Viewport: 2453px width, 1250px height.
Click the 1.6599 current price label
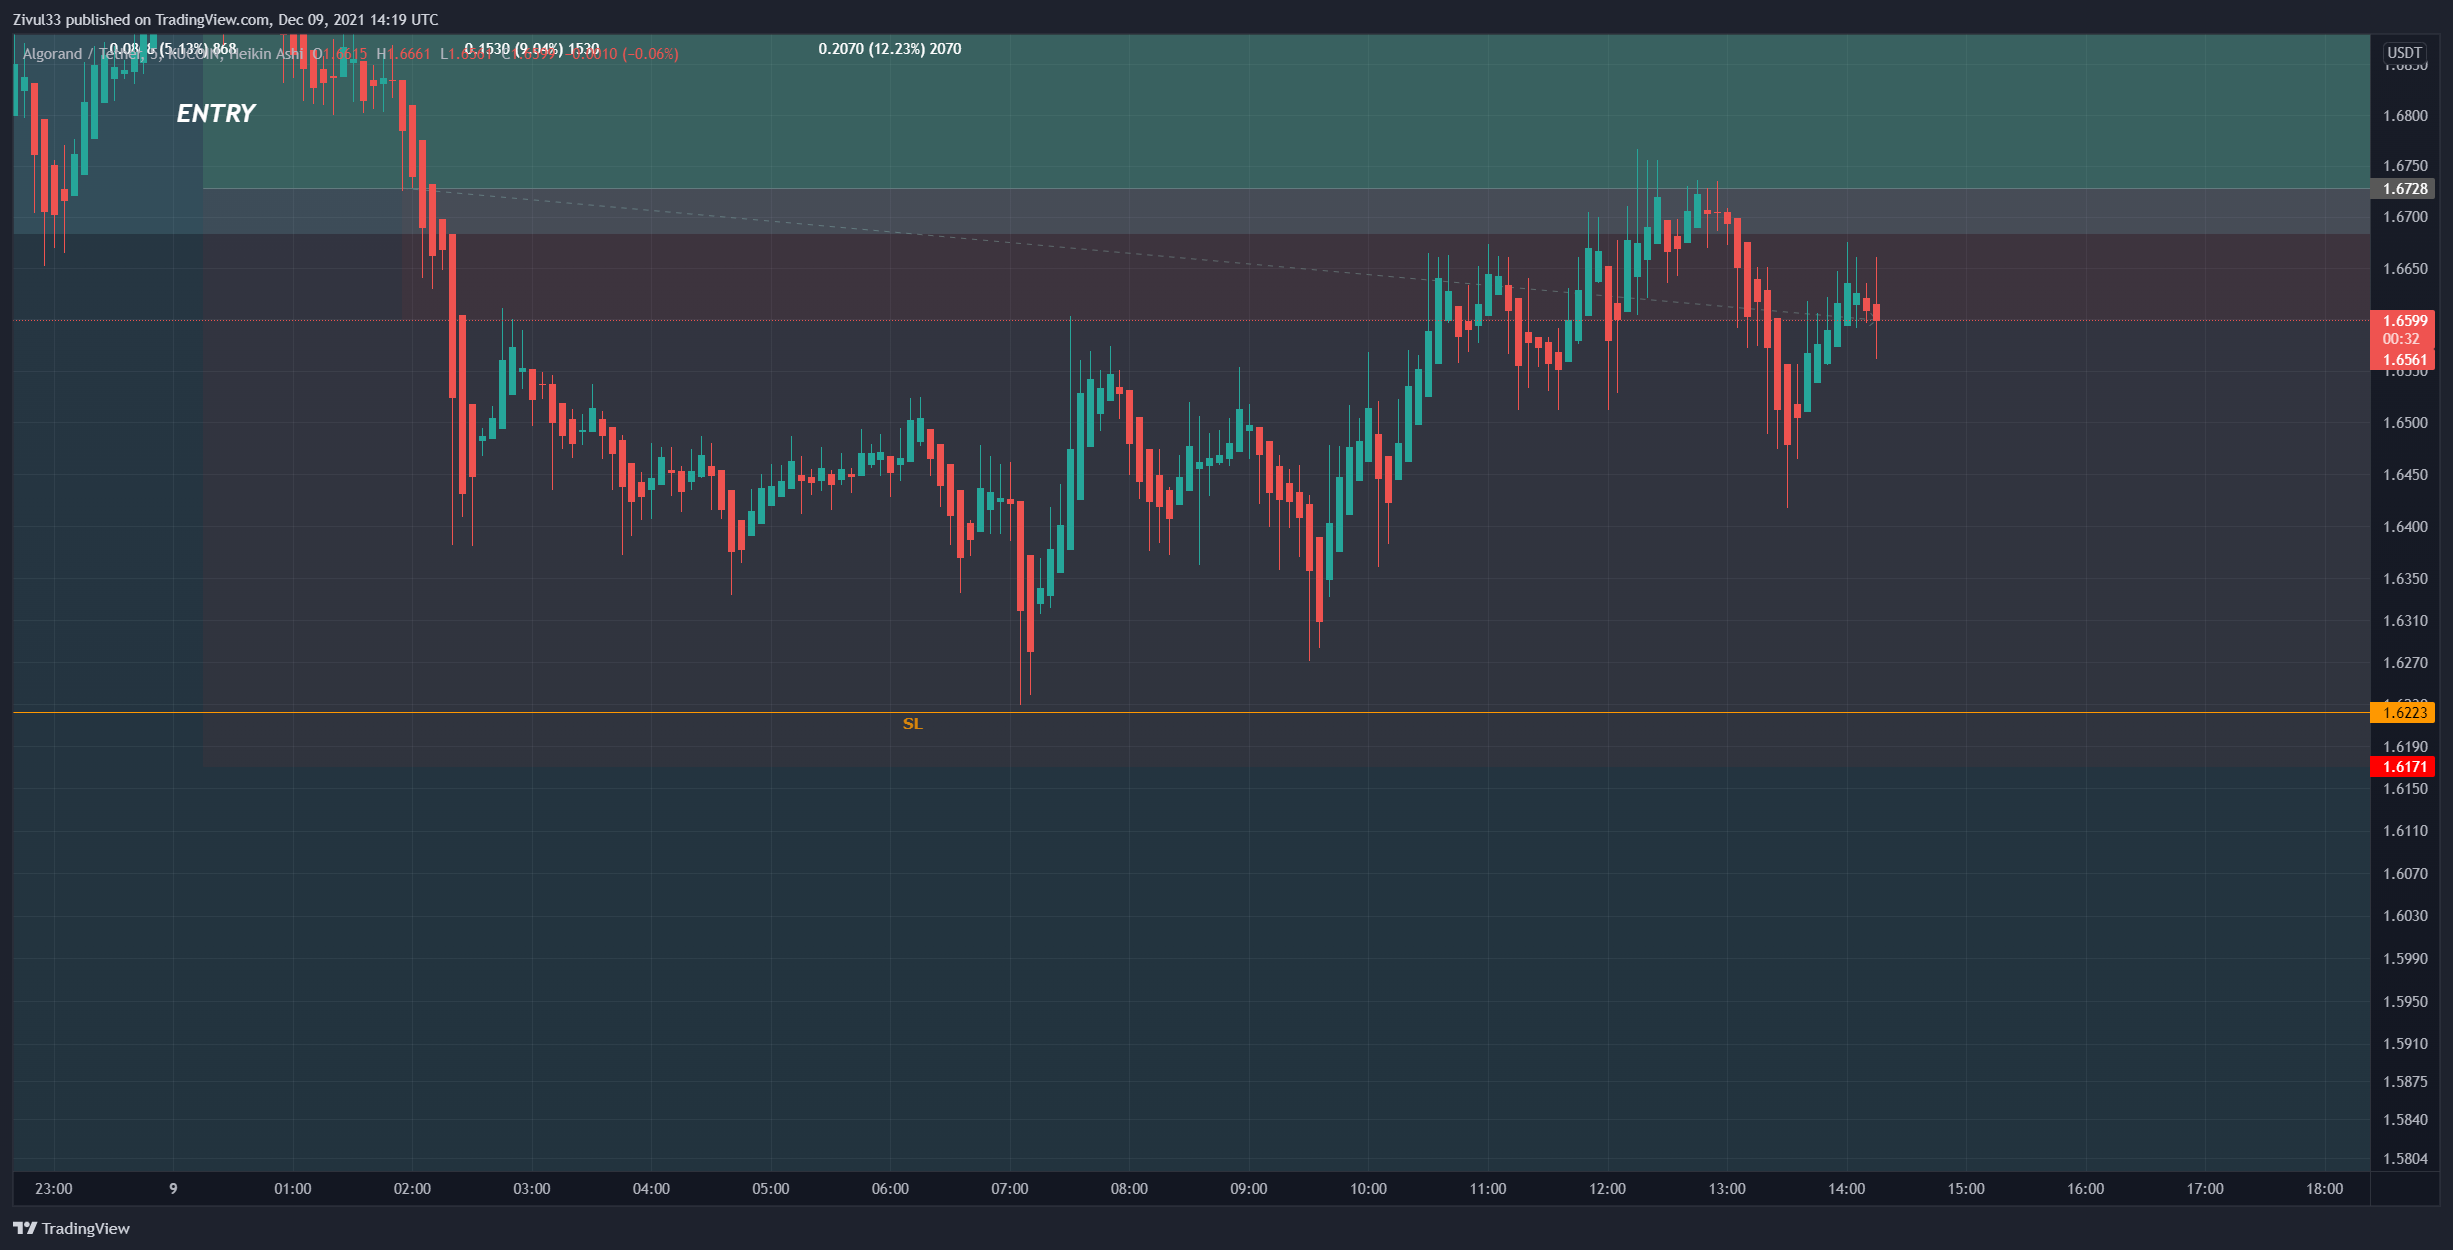(2404, 321)
